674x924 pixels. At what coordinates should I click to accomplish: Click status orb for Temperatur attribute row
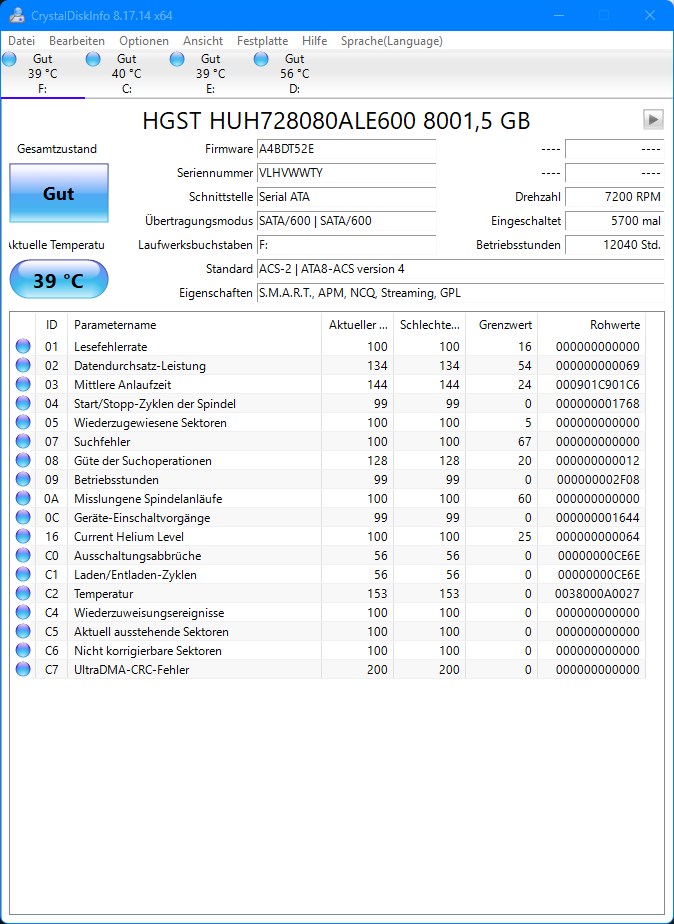pos(23,593)
